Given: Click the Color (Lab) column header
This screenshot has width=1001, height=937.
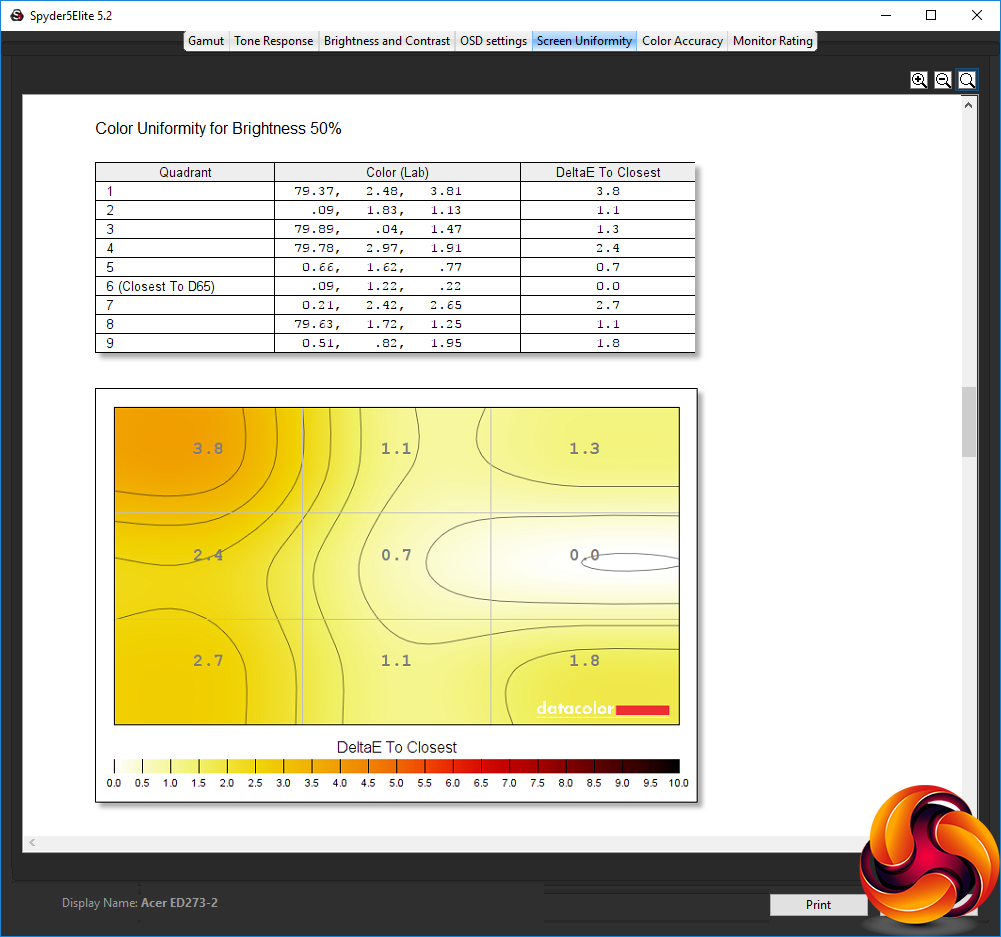Looking at the screenshot, I should coord(397,172).
